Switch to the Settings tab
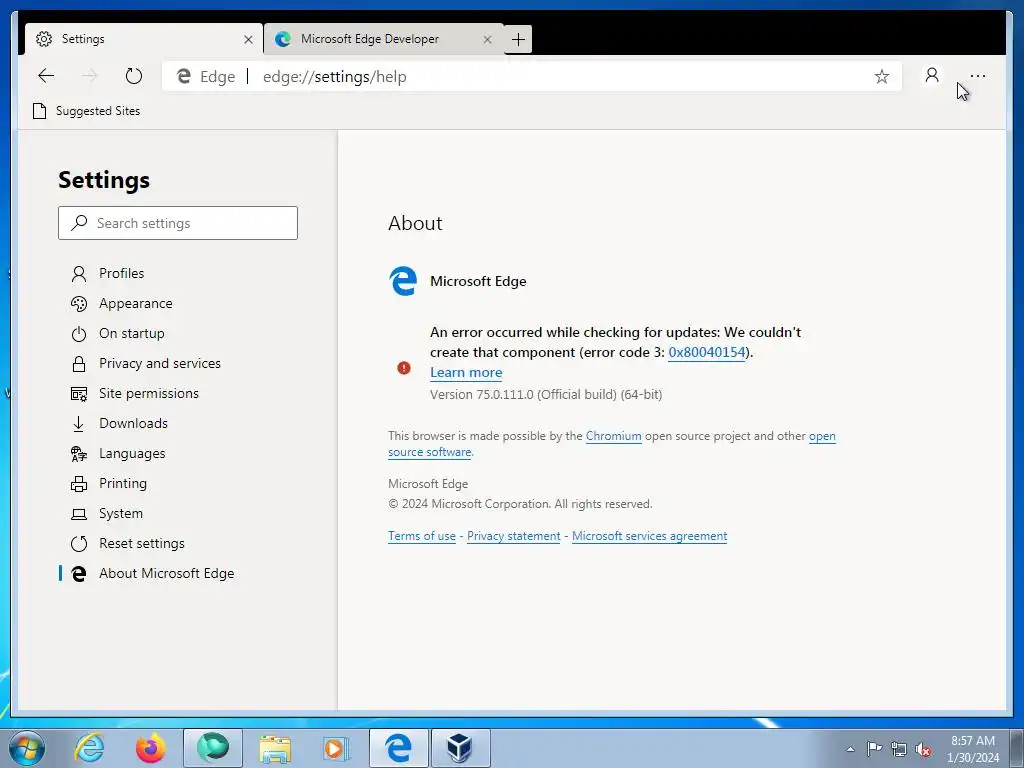This screenshot has height=768, width=1024. [144, 39]
